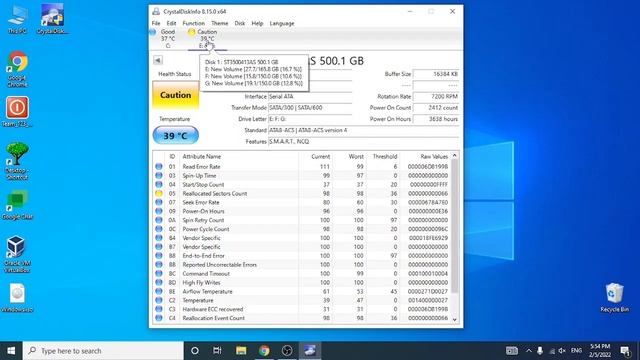Open the Function menu

[193, 23]
